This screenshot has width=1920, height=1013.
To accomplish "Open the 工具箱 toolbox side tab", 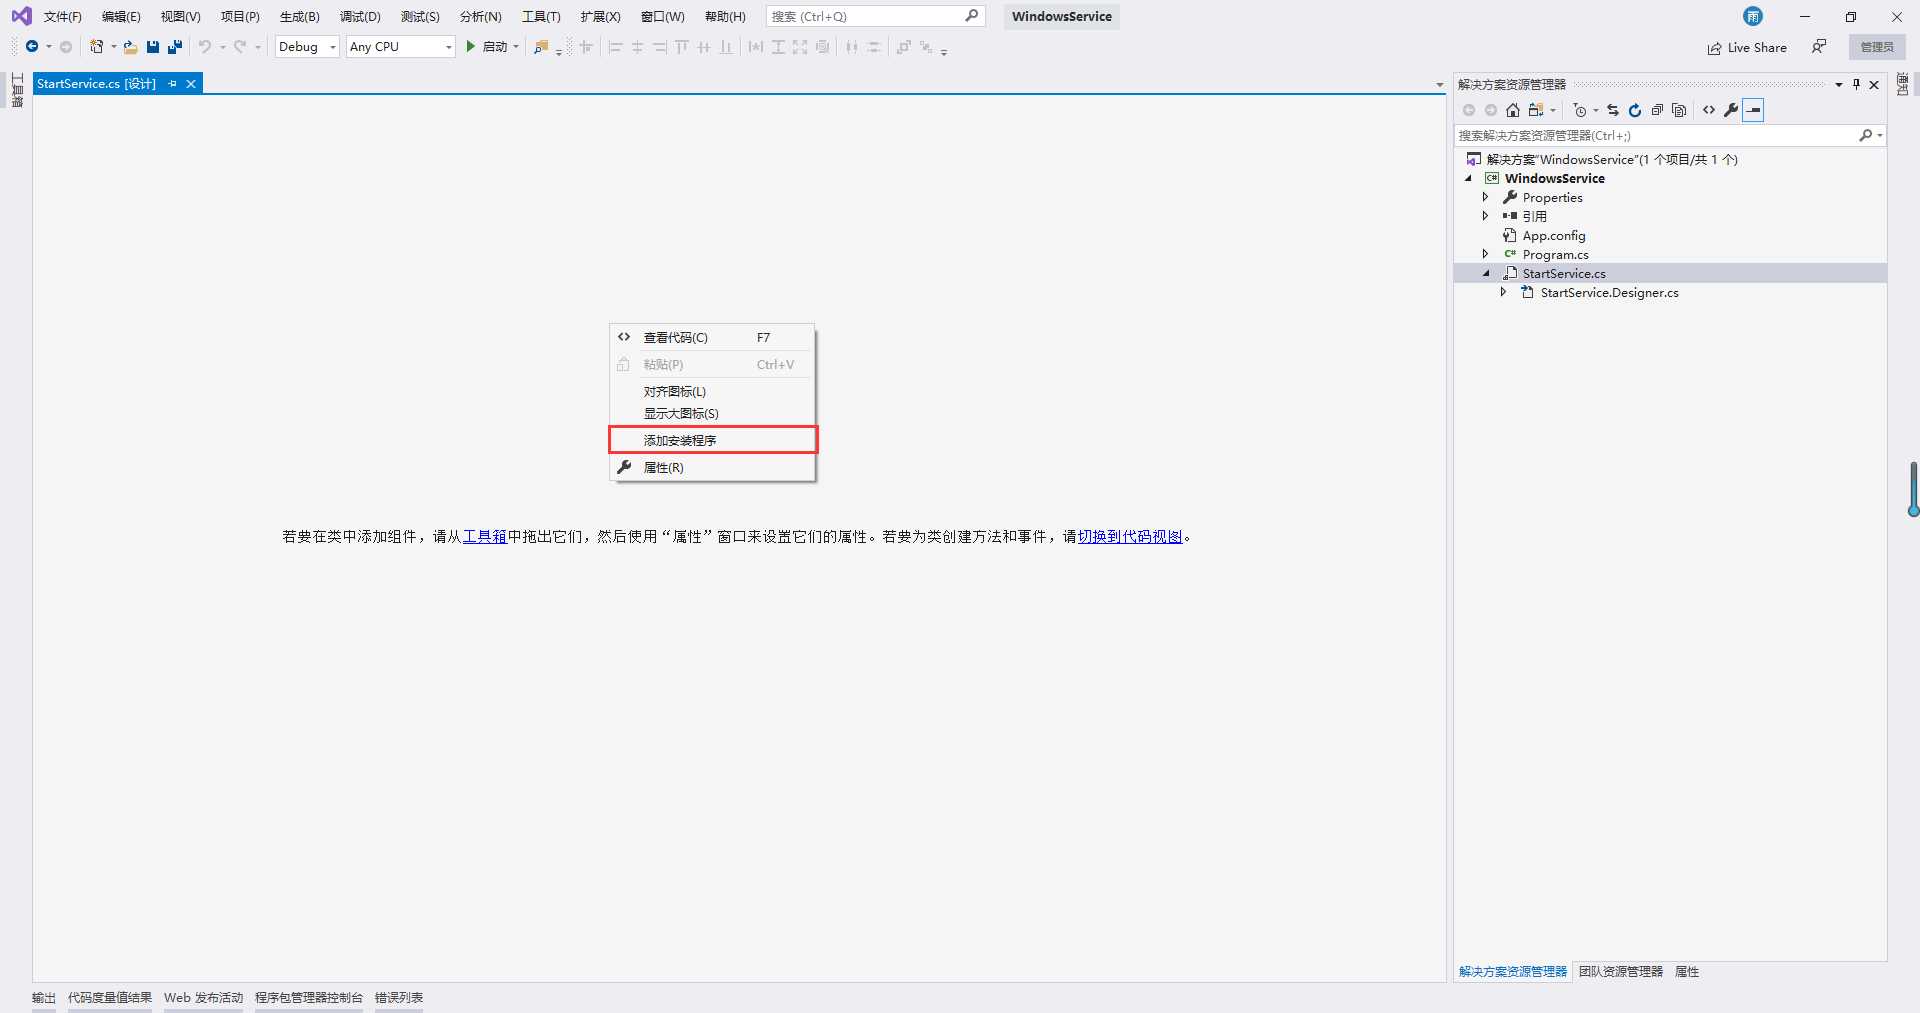I will [x=17, y=90].
